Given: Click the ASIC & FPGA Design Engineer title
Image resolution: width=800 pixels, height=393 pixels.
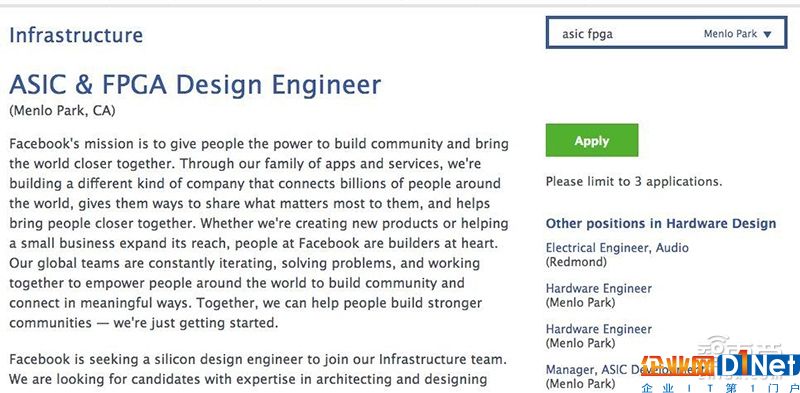Looking at the screenshot, I should 195,85.
